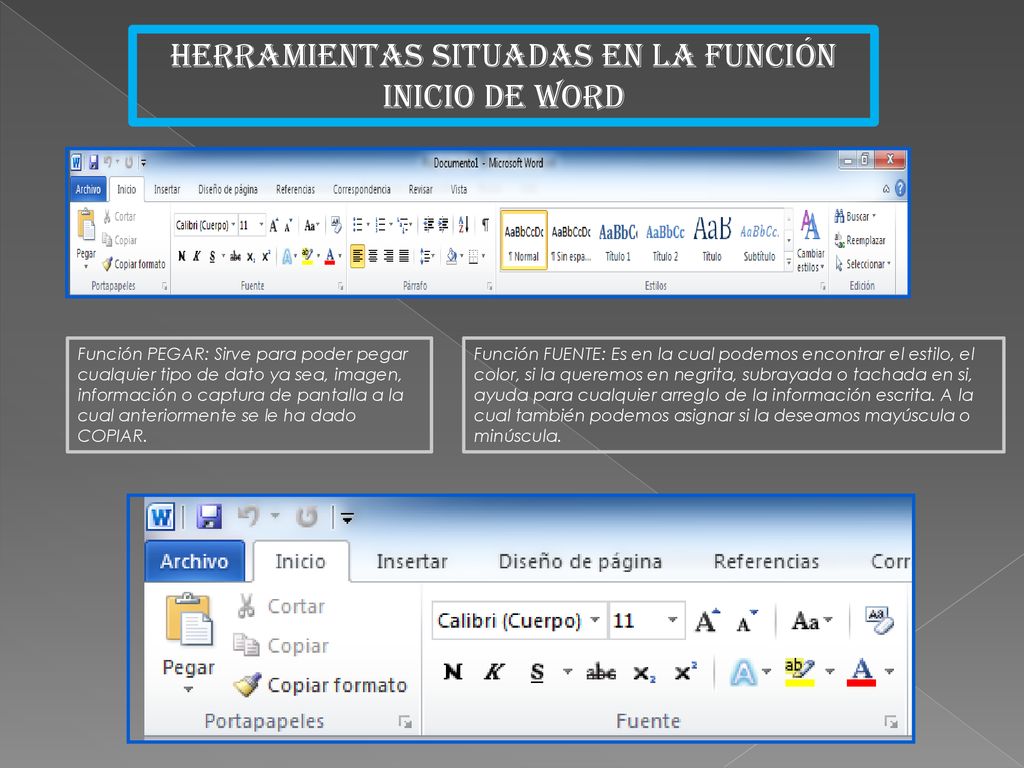
Task: Click the Reemplazar button
Action: coord(859,240)
